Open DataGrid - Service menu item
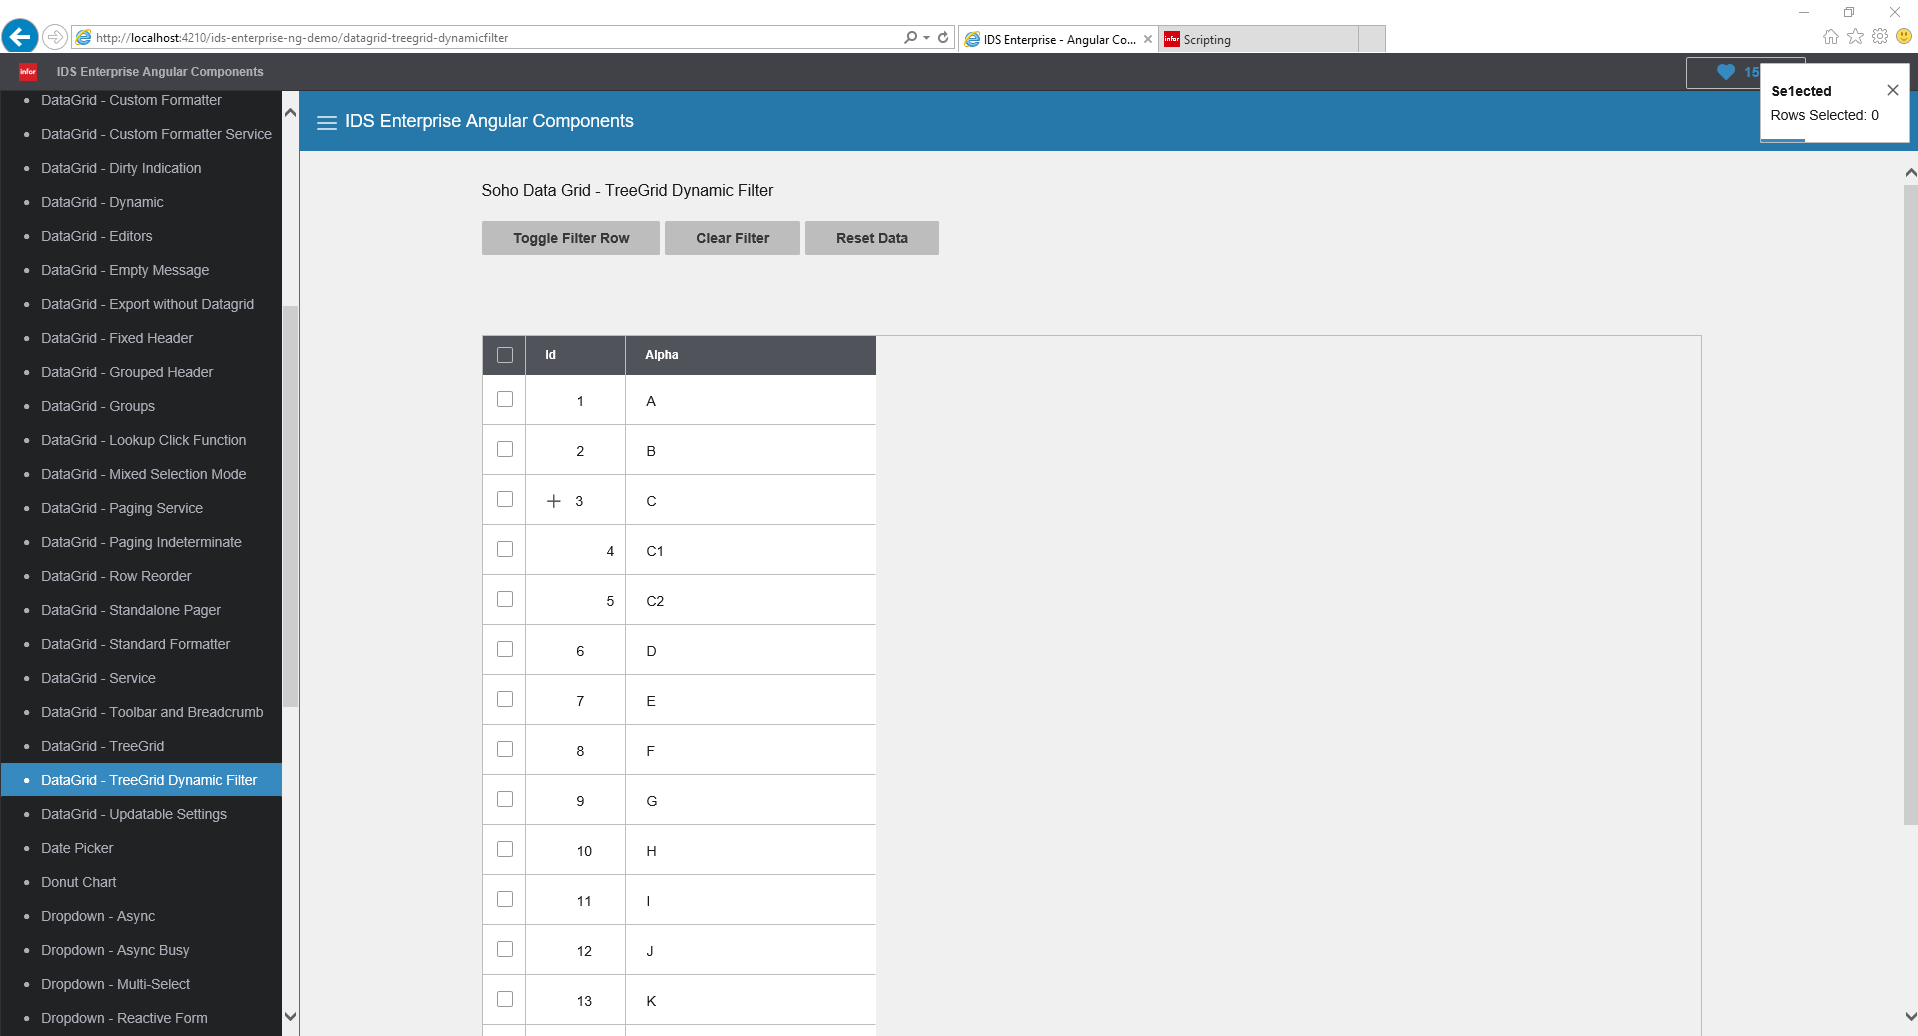This screenshot has width=1918, height=1036. (x=98, y=678)
